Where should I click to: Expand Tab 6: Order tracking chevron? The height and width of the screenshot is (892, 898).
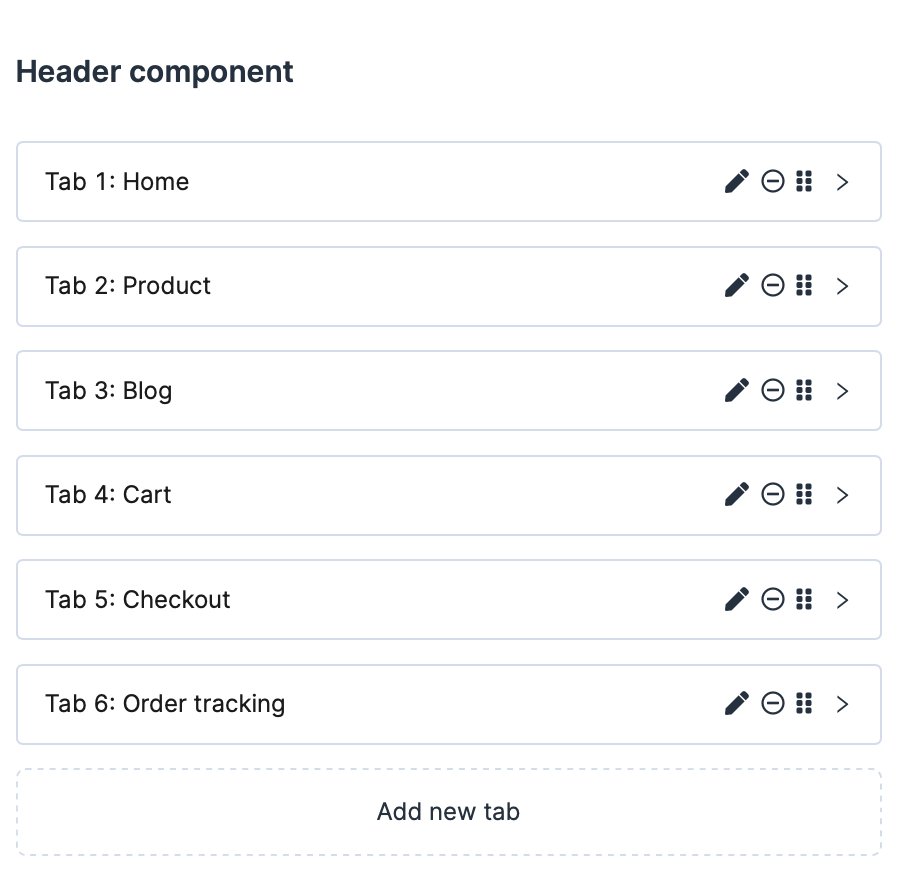[842, 704]
